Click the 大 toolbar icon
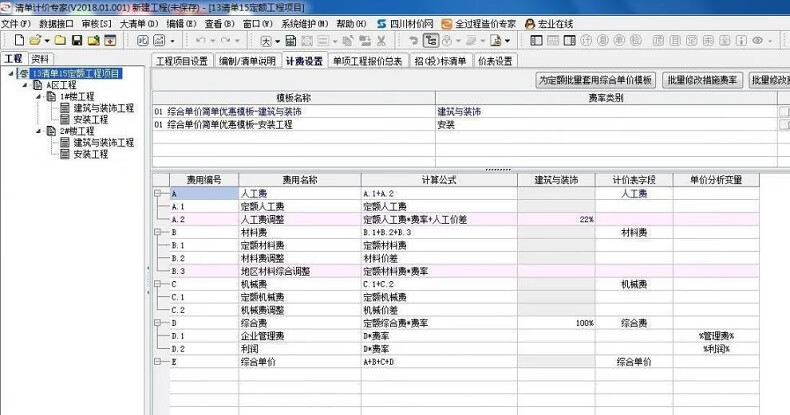The image size is (790, 415). [x=266, y=41]
